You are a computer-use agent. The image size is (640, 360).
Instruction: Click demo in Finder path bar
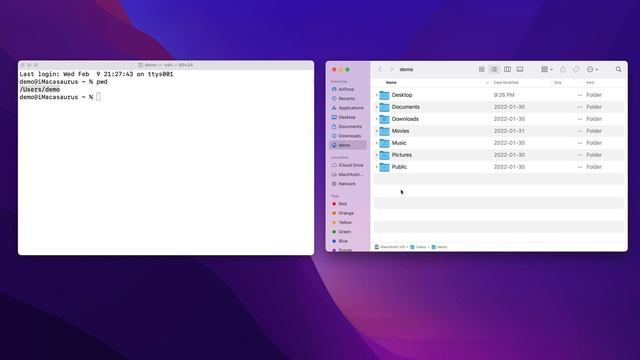439,247
